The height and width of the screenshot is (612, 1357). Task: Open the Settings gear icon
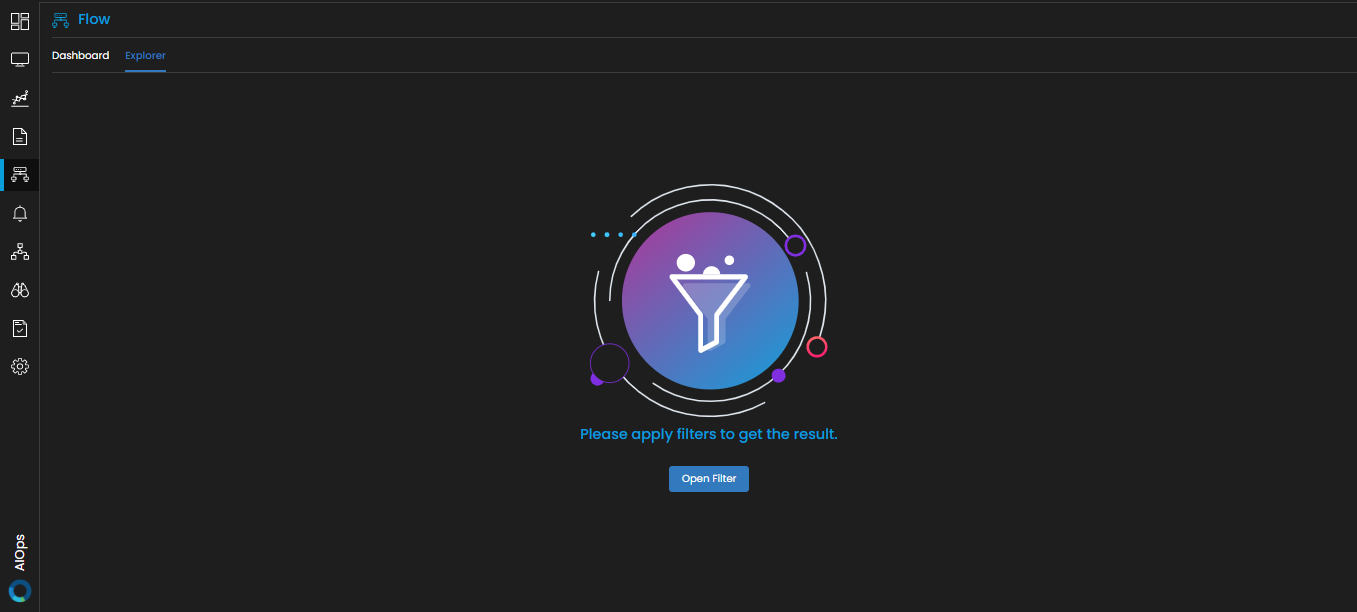20,367
